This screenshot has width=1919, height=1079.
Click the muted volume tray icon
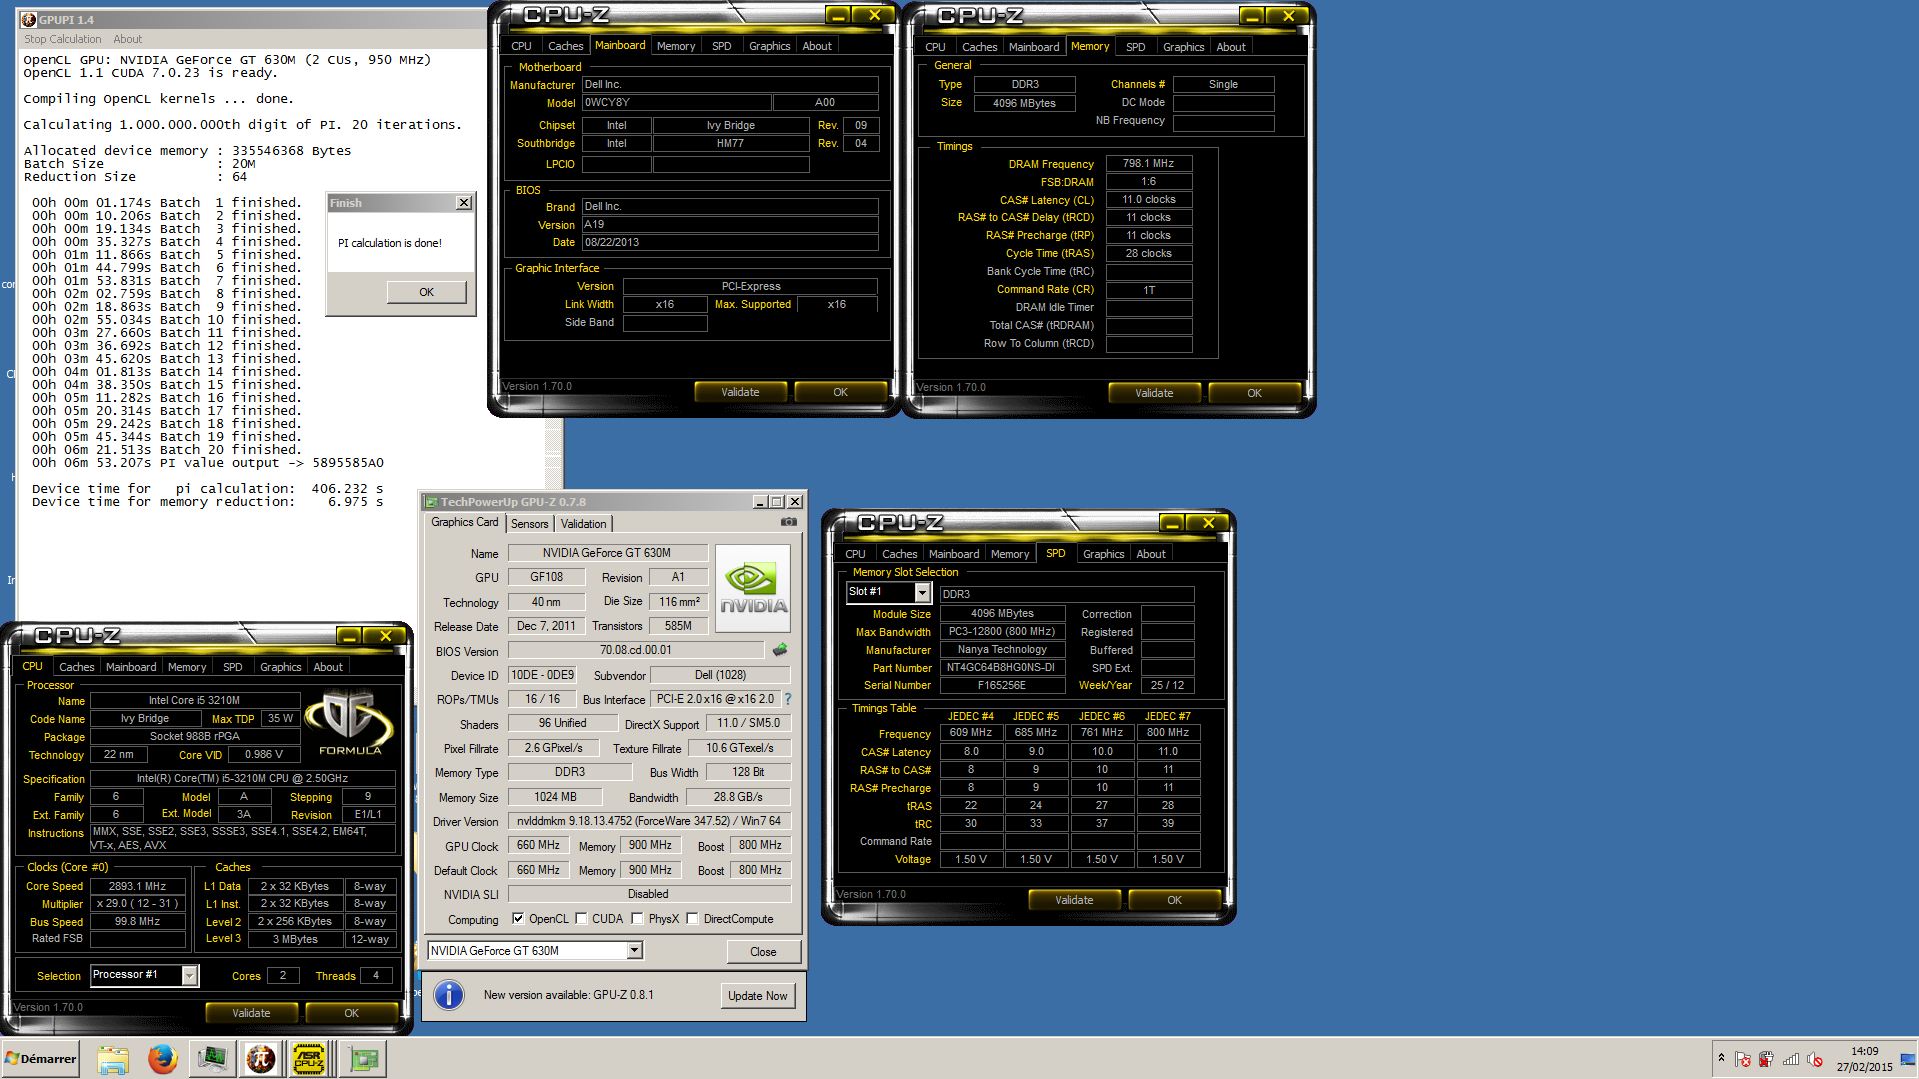[1815, 1059]
